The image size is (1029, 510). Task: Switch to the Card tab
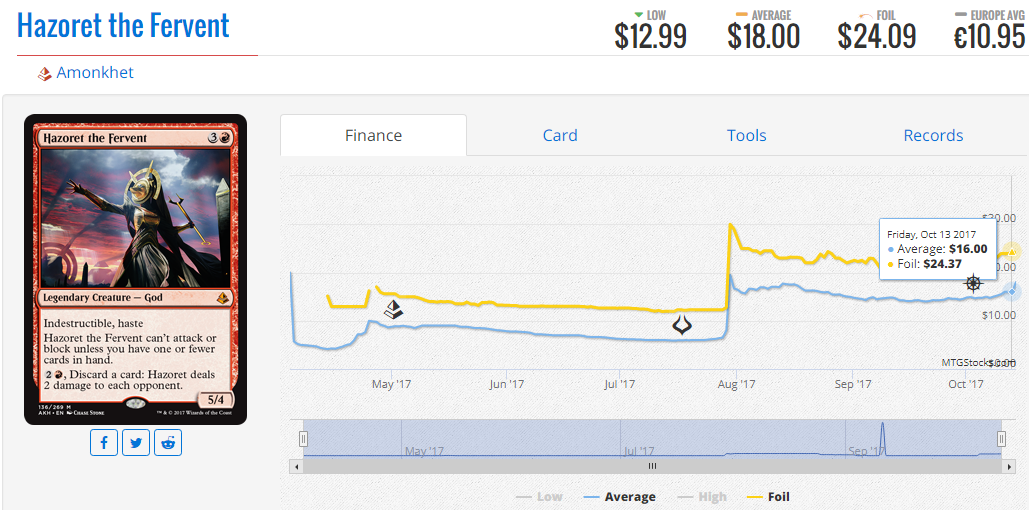tap(560, 136)
